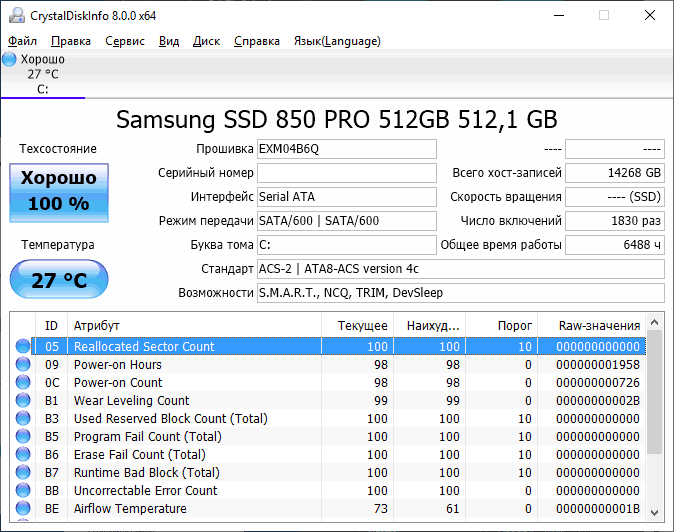Click the Атрибут column header

point(194,326)
